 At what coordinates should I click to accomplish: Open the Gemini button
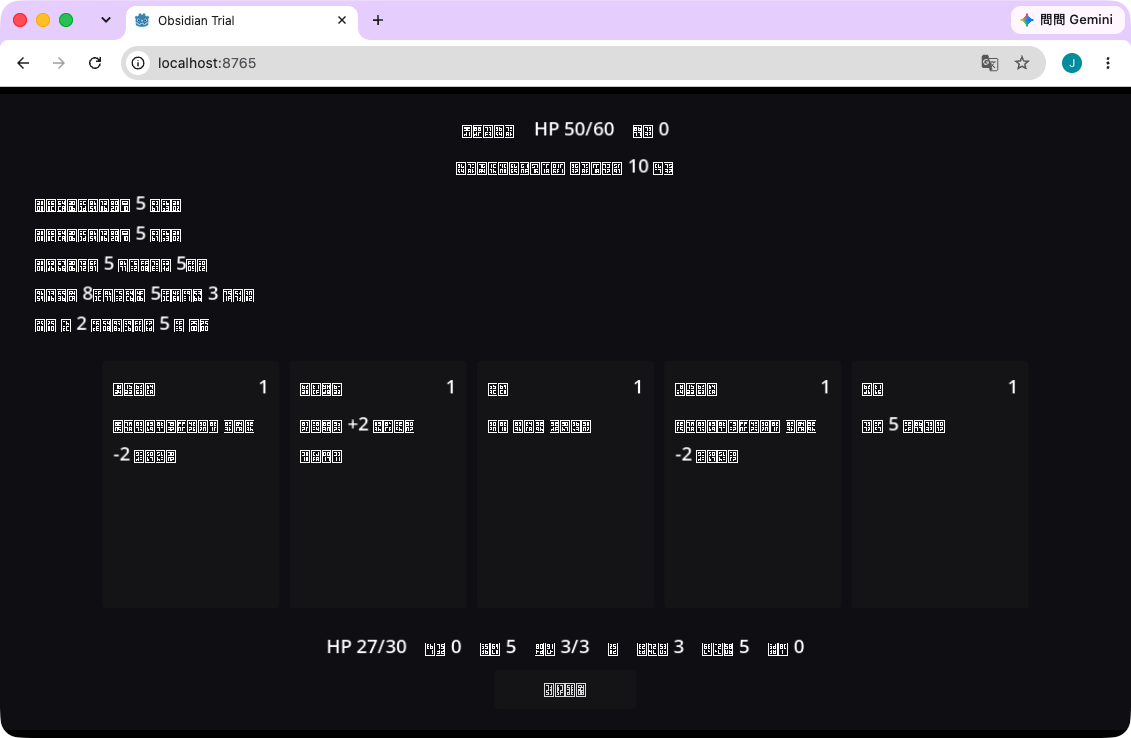click(x=1068, y=20)
